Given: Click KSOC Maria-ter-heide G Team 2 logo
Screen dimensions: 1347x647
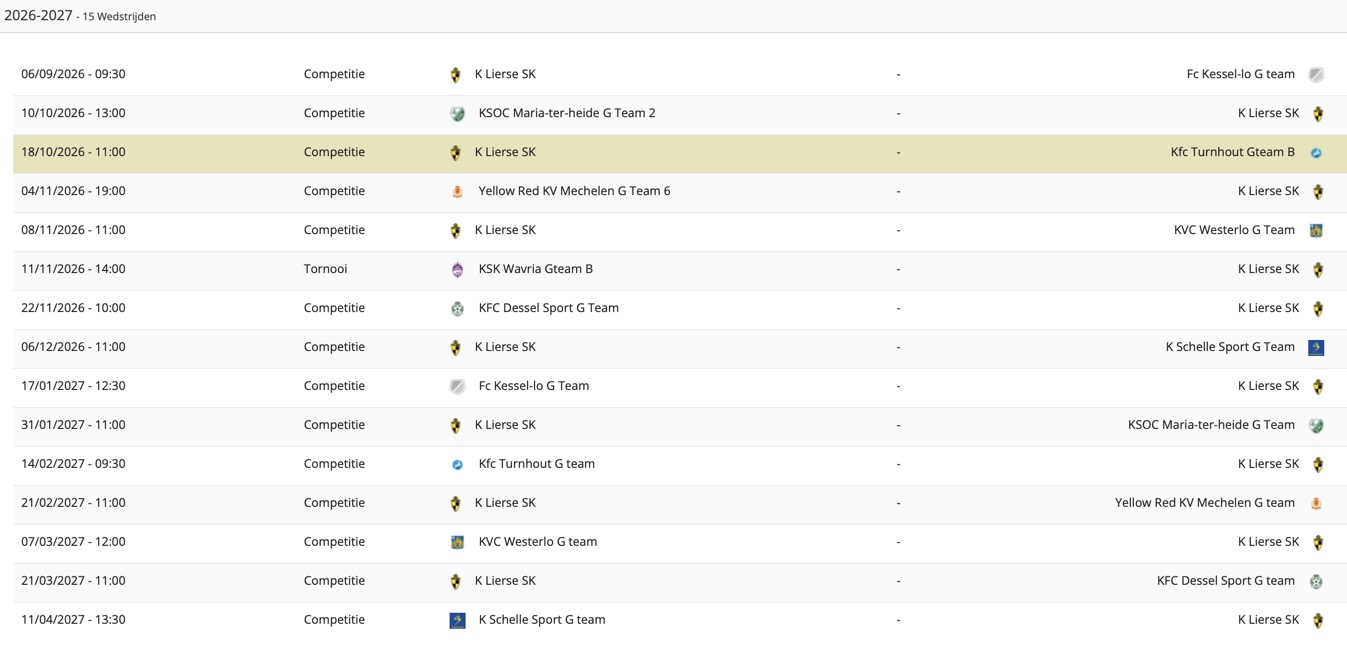Looking at the screenshot, I should 457,114.
